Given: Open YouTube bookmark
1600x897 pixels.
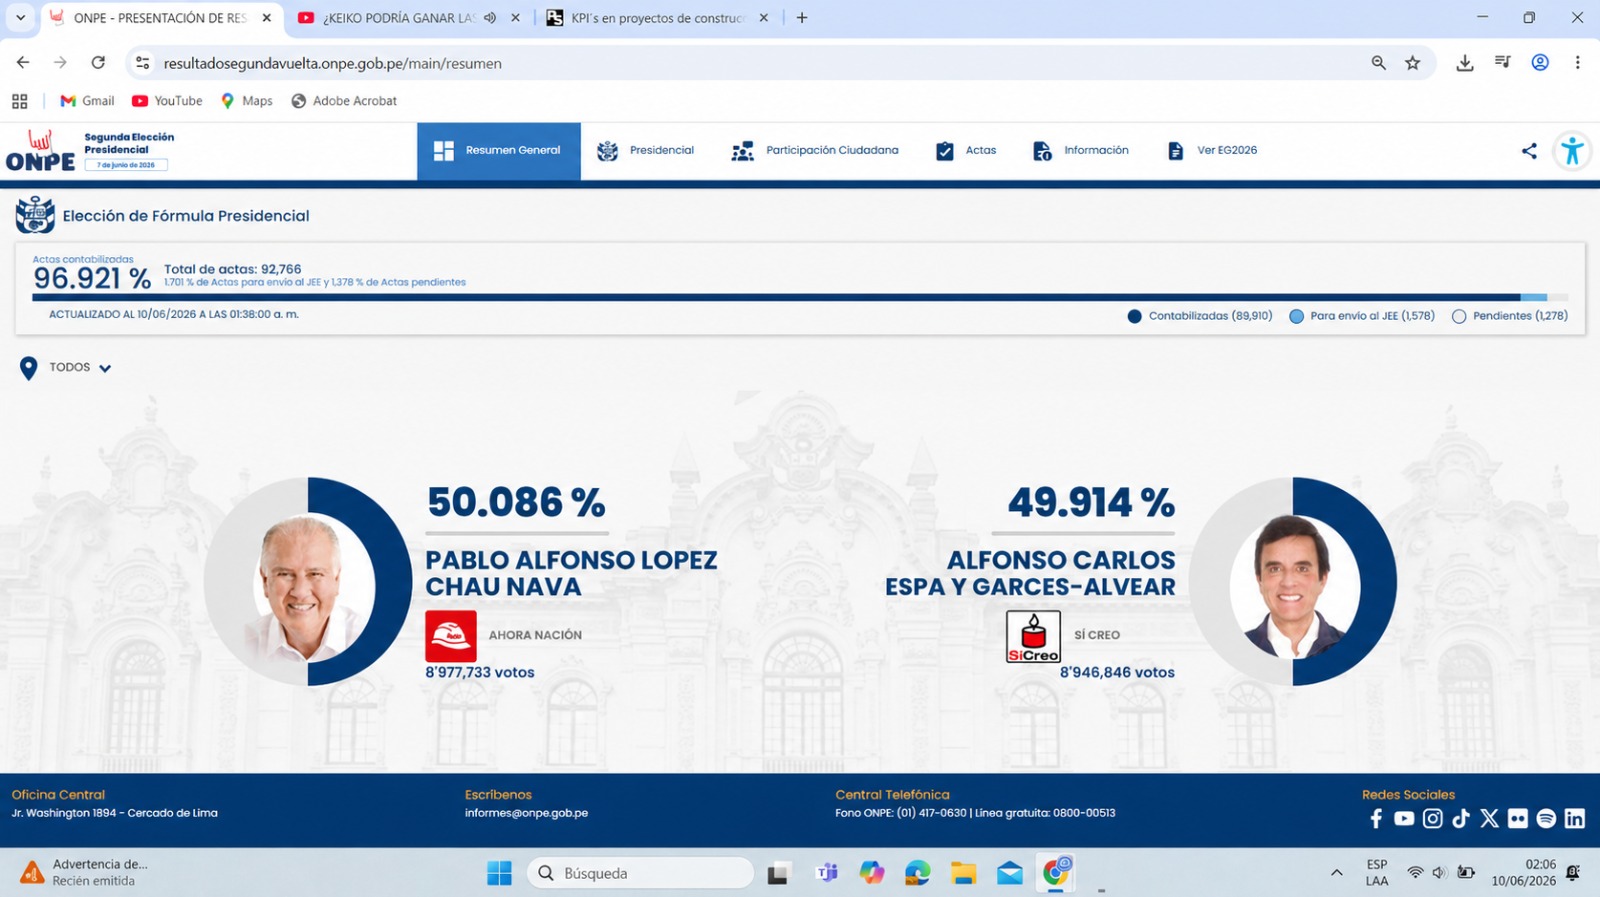Looking at the screenshot, I should point(167,101).
